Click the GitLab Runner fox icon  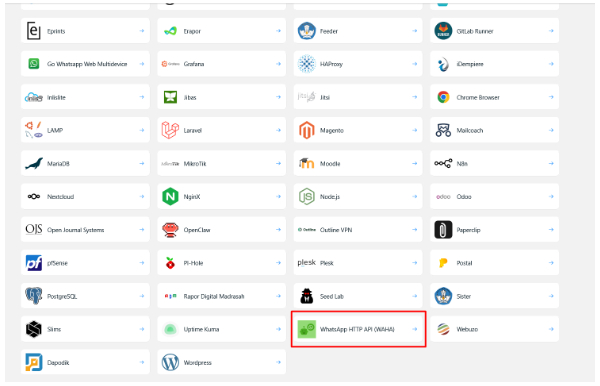tap(443, 31)
